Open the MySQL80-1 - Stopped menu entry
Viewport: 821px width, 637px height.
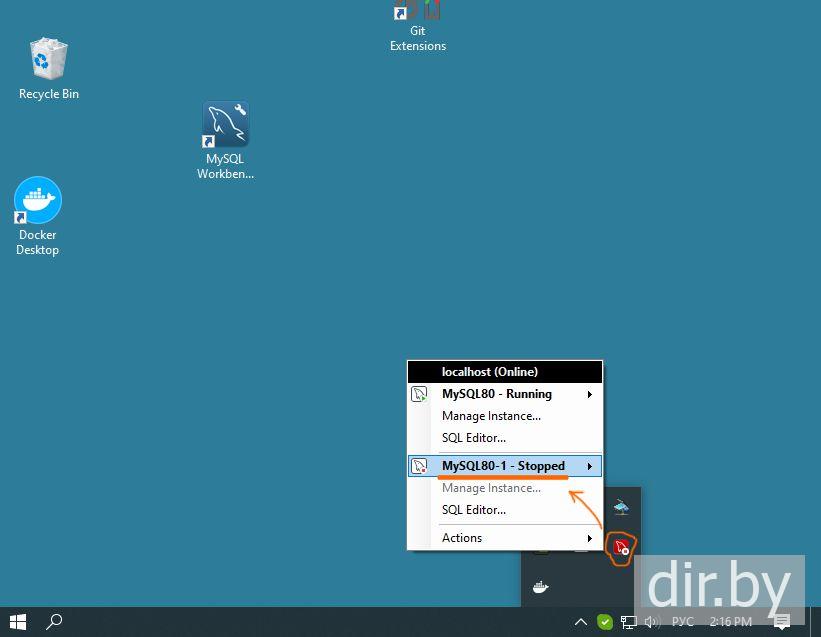tap(505, 466)
